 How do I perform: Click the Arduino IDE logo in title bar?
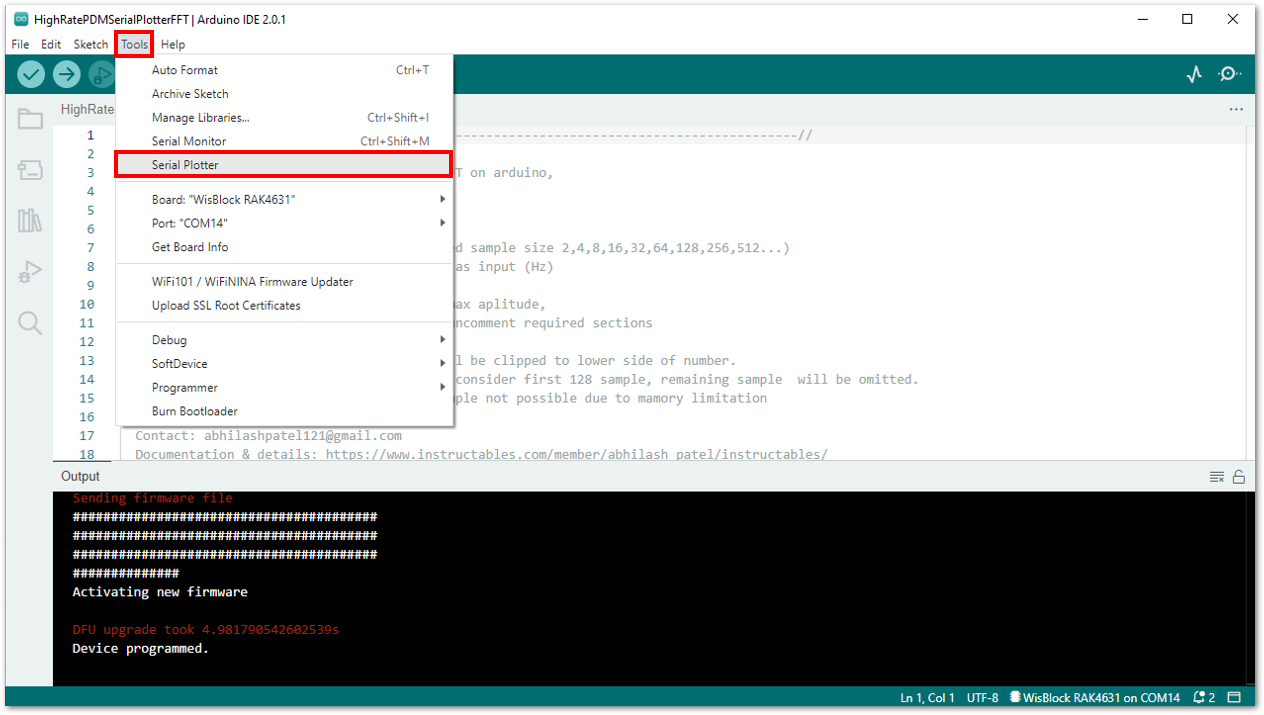point(21,19)
